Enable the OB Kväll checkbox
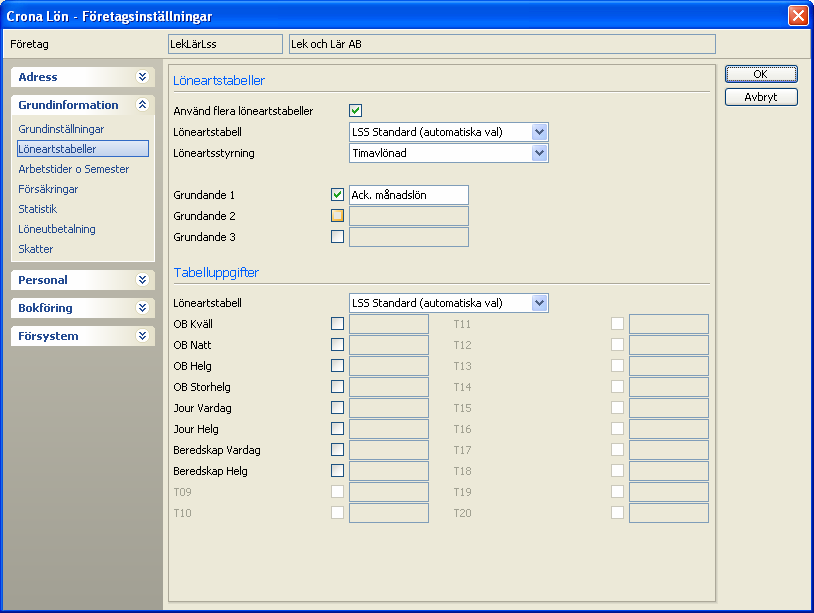Screen dimensions: 814x613 point(337,324)
